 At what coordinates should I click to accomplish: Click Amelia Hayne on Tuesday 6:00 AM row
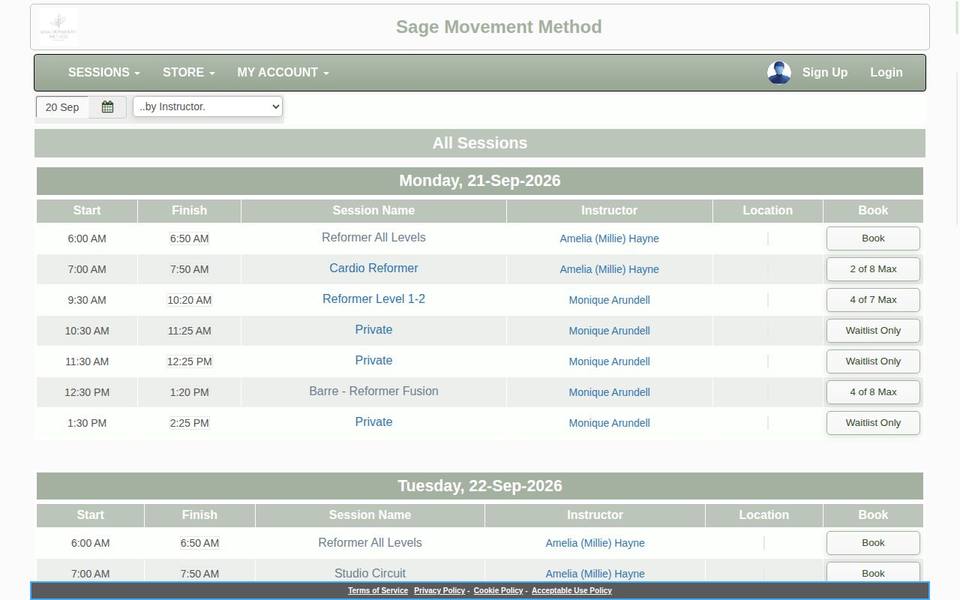click(x=595, y=543)
